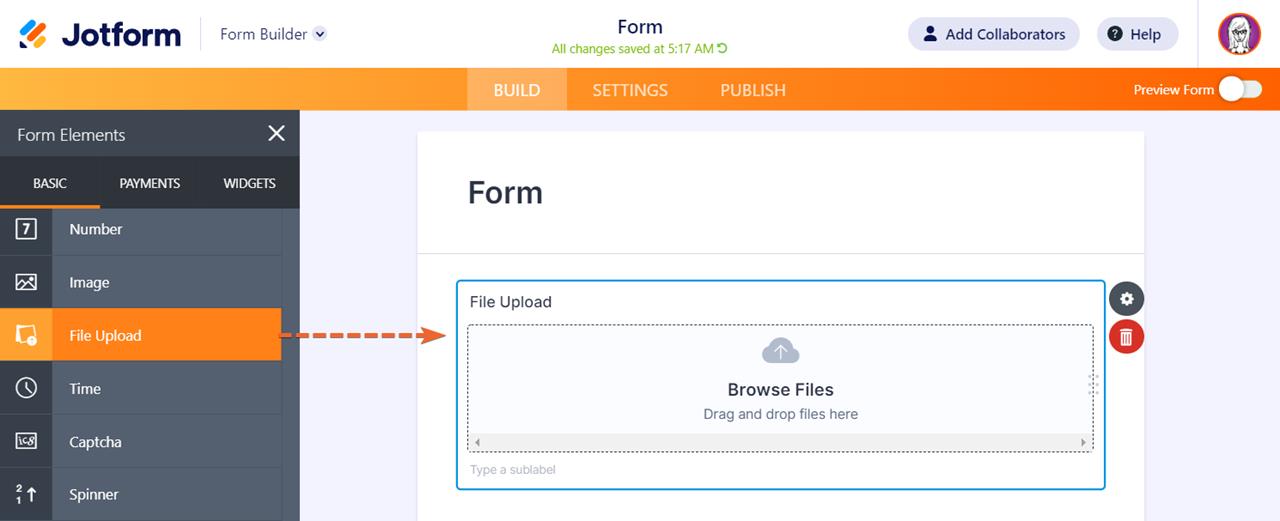Expand the Form Builder dropdown
This screenshot has height=521, width=1280.
[319, 34]
